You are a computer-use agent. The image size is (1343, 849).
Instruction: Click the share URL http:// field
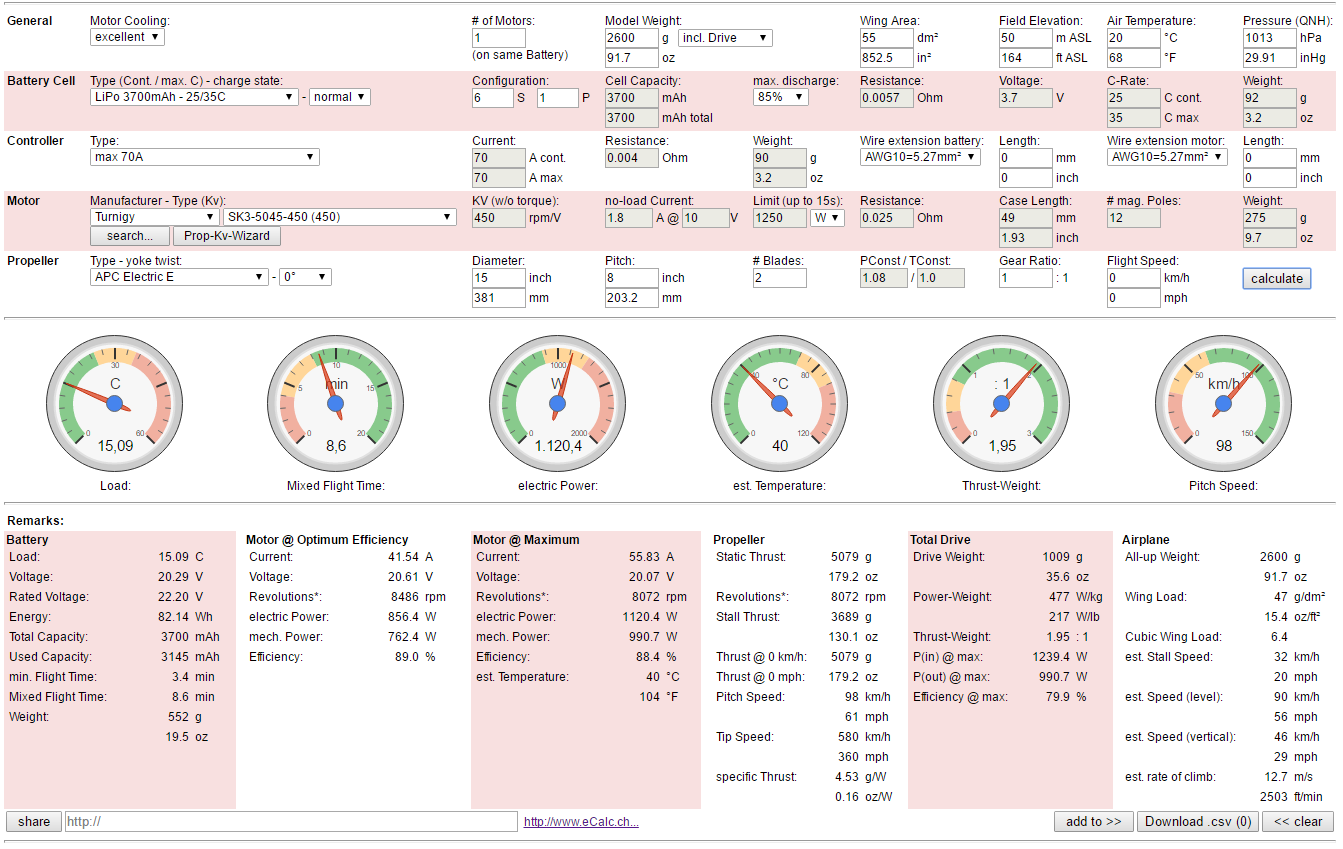click(x=291, y=822)
